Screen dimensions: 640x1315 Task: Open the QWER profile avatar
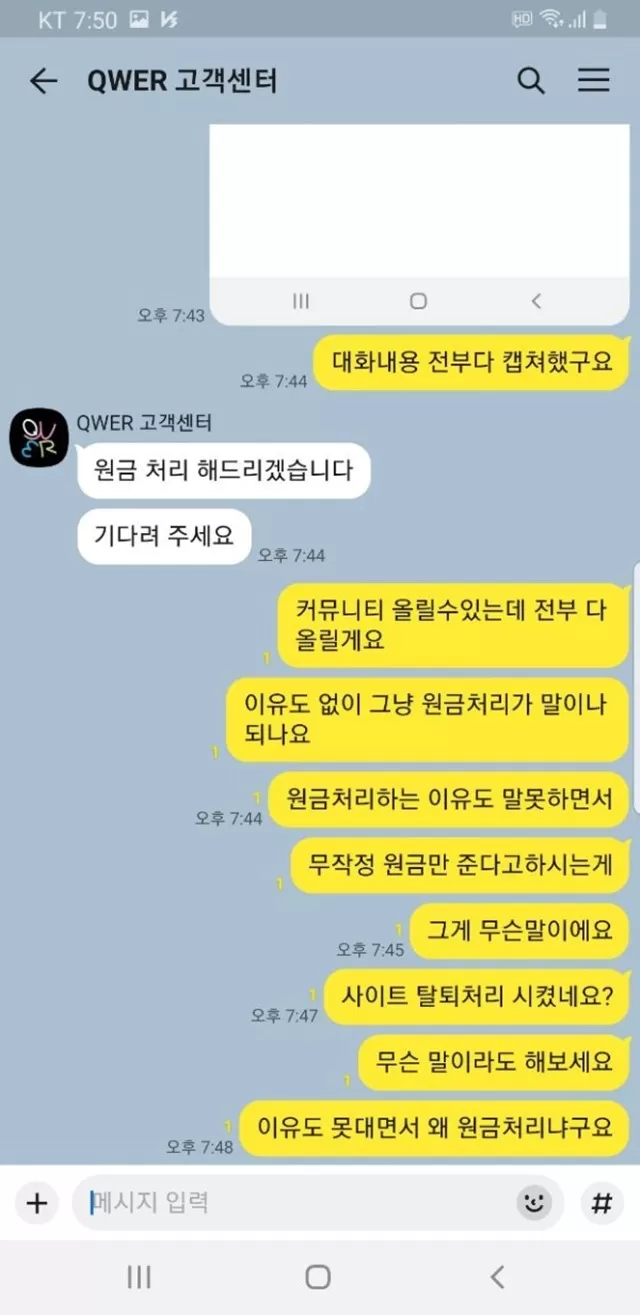(x=39, y=437)
